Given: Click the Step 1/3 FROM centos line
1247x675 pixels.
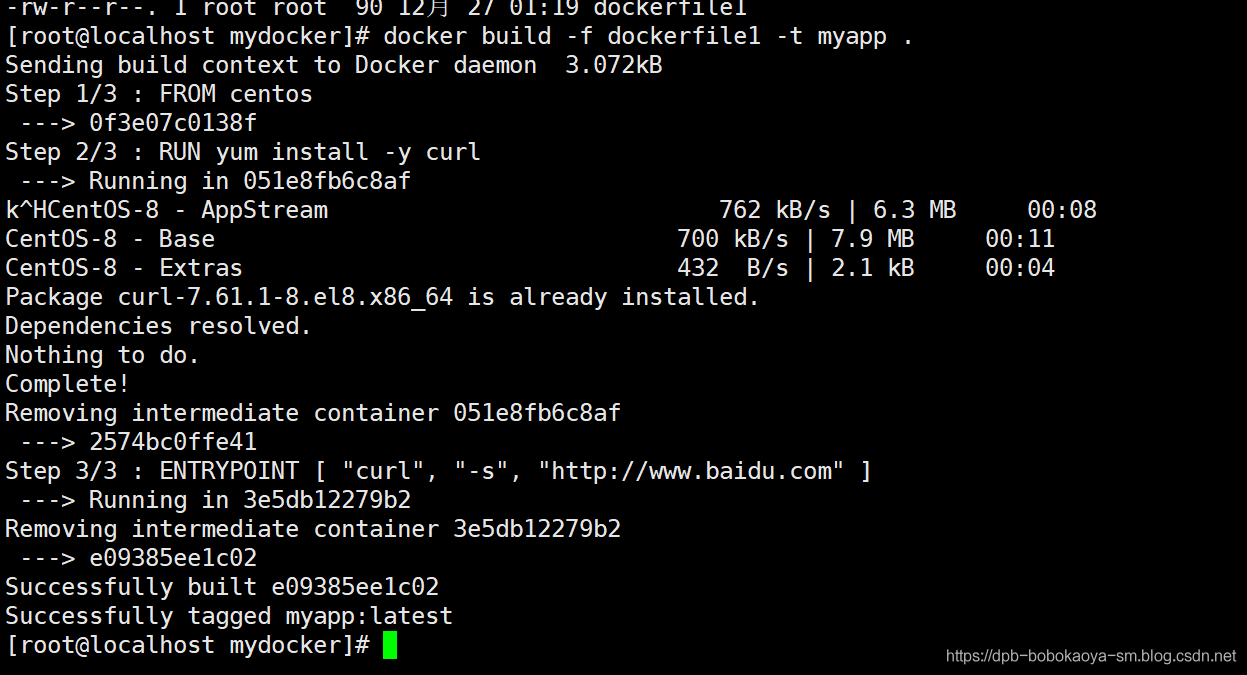Looking at the screenshot, I should (x=159, y=94).
